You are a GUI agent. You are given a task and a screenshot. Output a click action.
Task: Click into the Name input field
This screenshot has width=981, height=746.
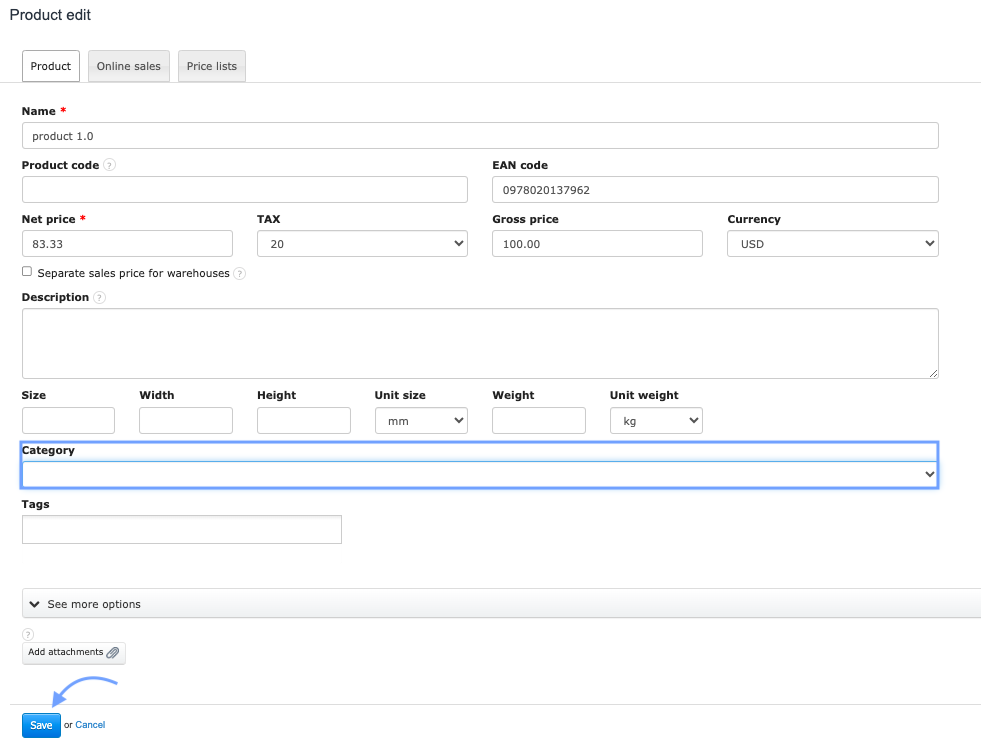tap(479, 136)
